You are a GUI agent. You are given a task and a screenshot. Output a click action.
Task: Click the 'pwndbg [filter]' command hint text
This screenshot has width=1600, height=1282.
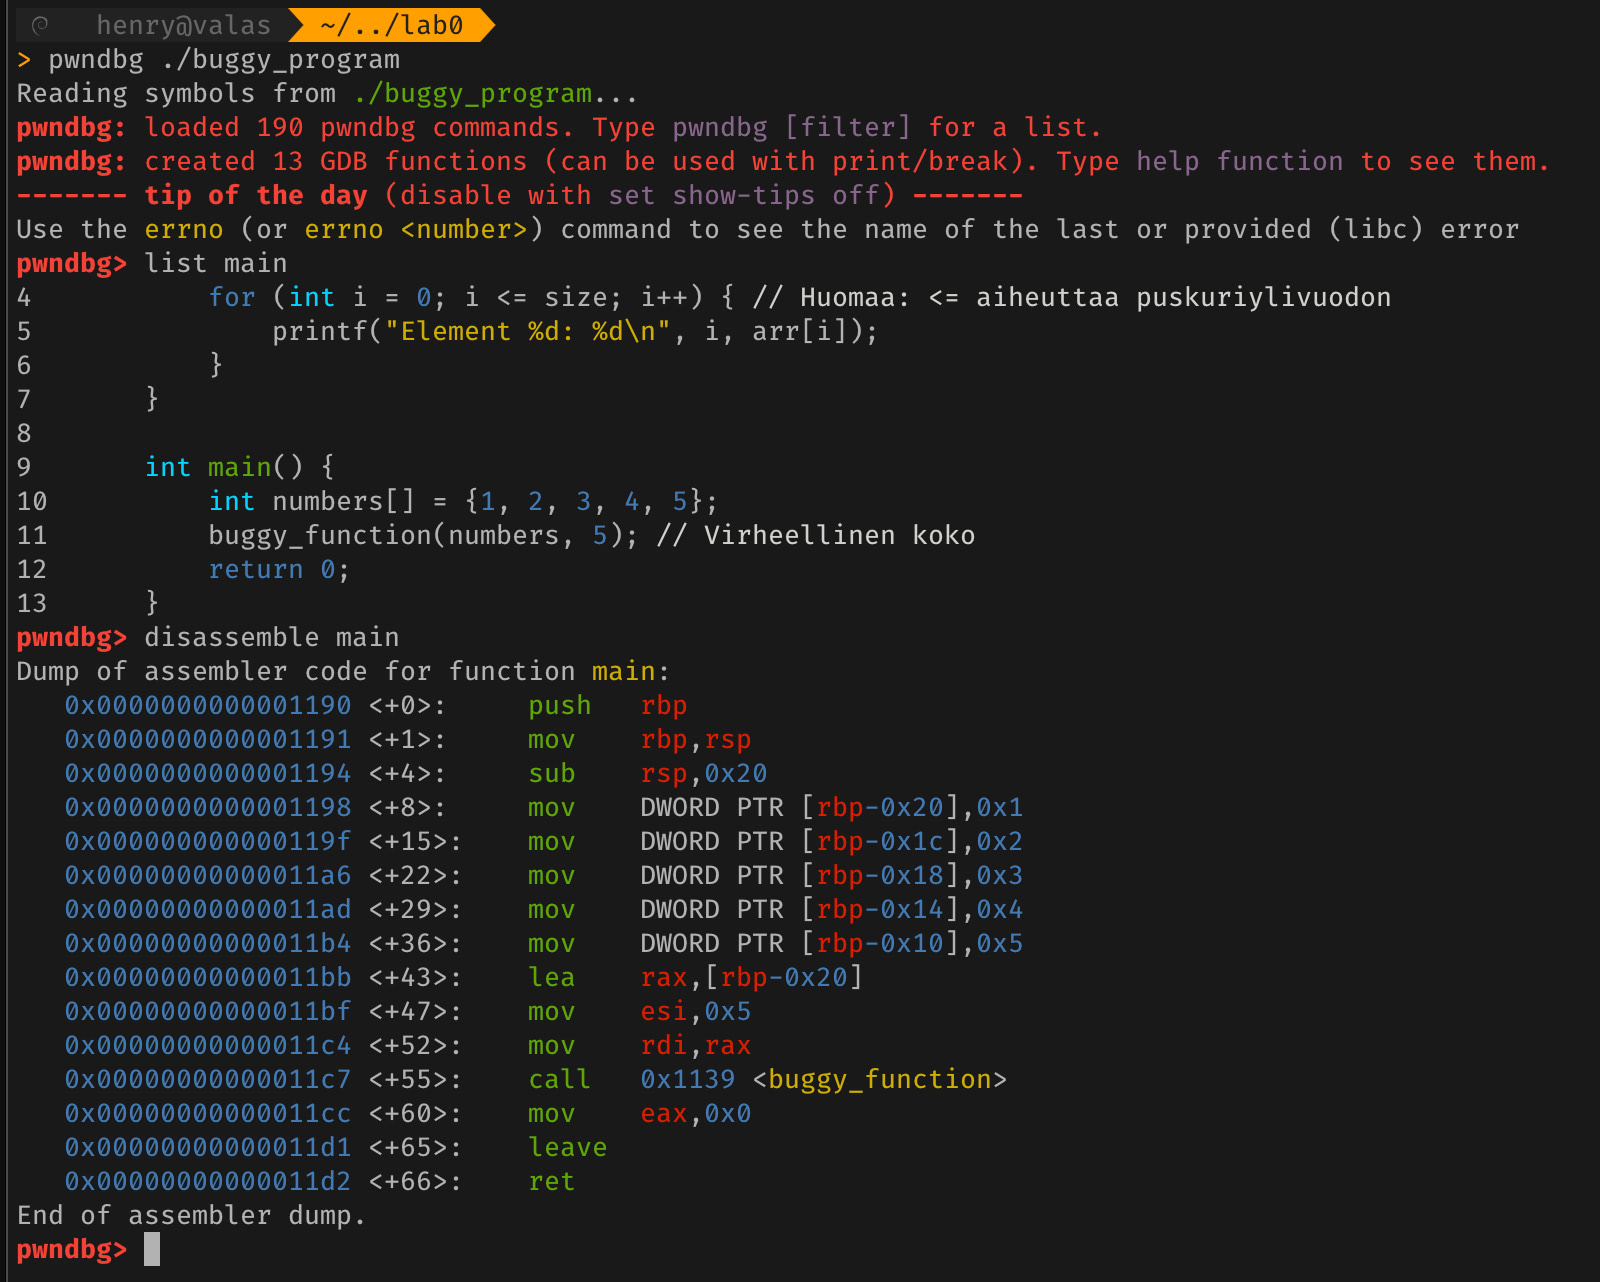coord(791,128)
